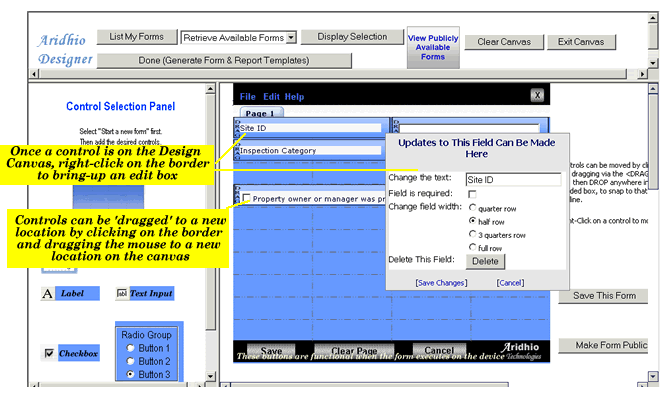Click the Save This Form button
660x400 pixels.
pyautogui.click(x=604, y=296)
